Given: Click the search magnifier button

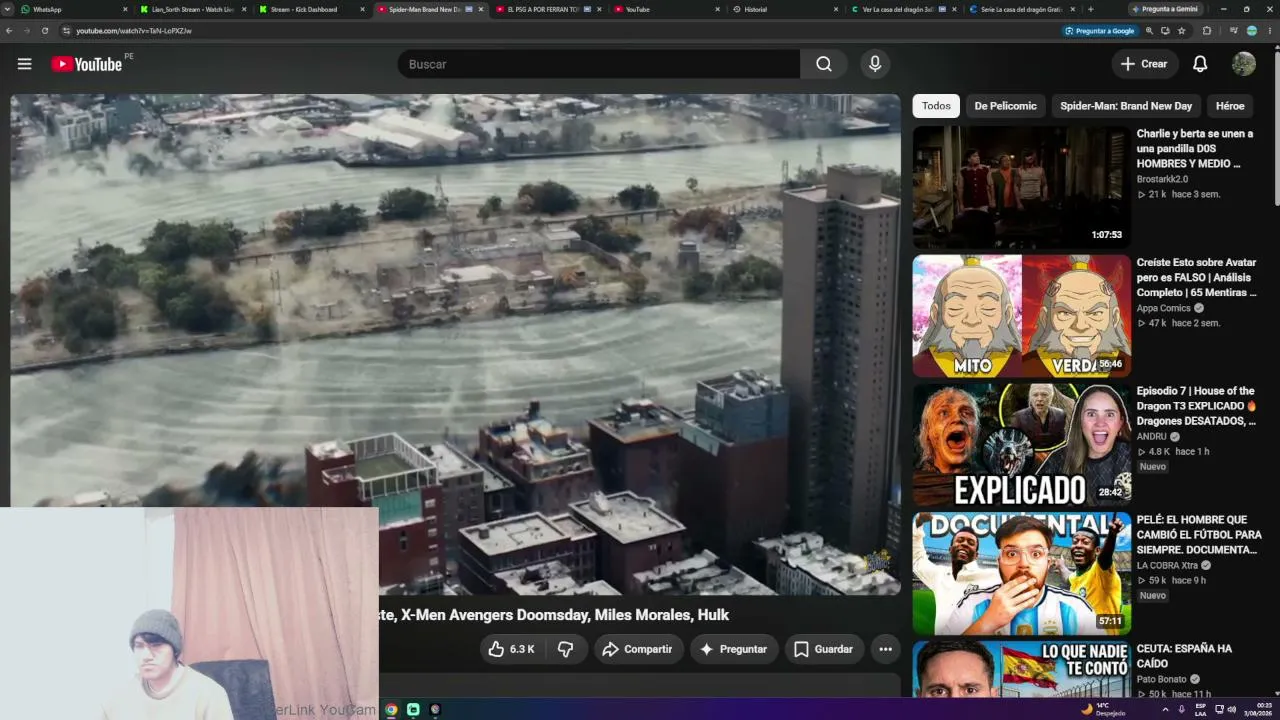Looking at the screenshot, I should coord(824,64).
